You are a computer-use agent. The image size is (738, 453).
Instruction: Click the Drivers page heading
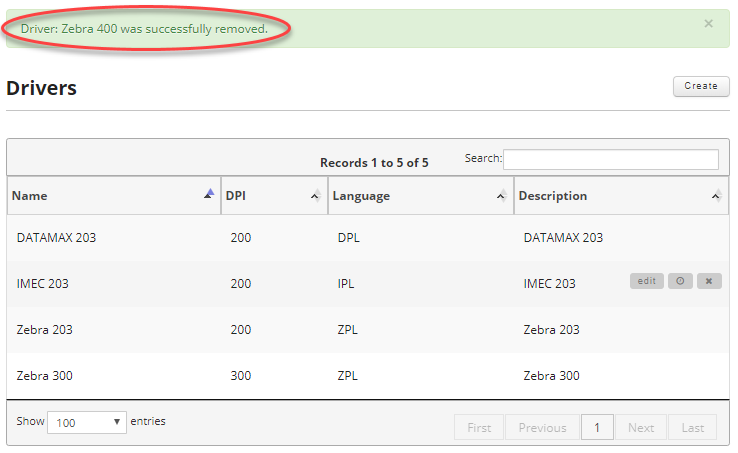pos(41,88)
